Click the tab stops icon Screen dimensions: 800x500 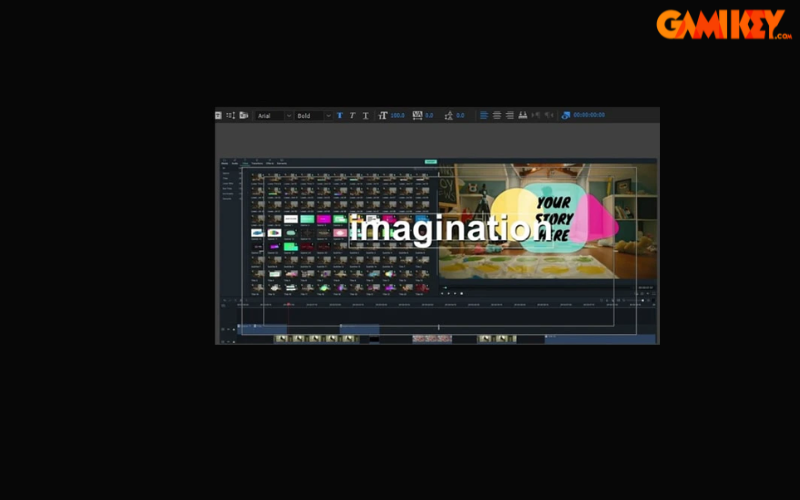click(522, 115)
